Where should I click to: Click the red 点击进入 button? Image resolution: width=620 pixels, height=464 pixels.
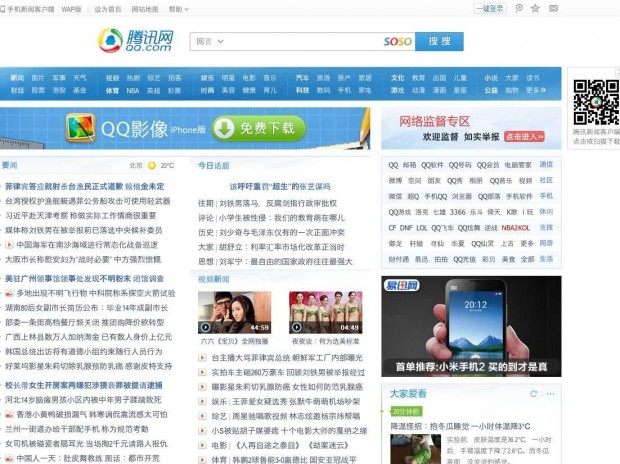tap(524, 136)
